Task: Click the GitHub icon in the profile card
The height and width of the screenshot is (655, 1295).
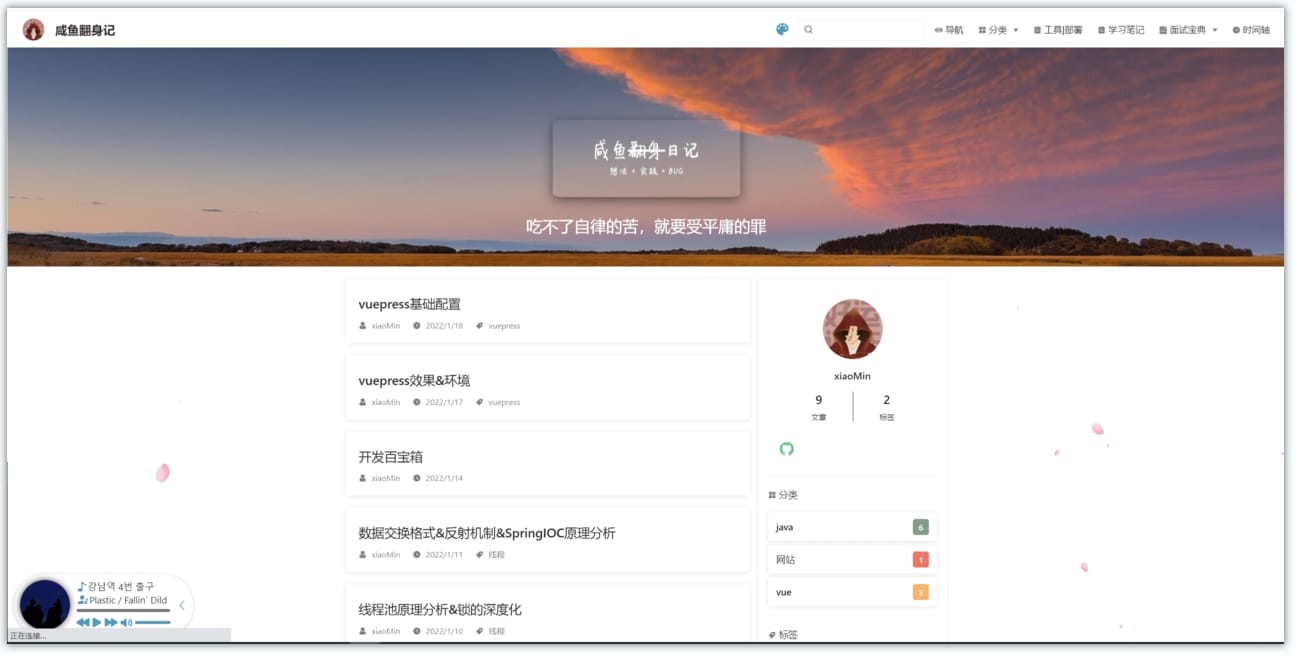Action: [786, 449]
